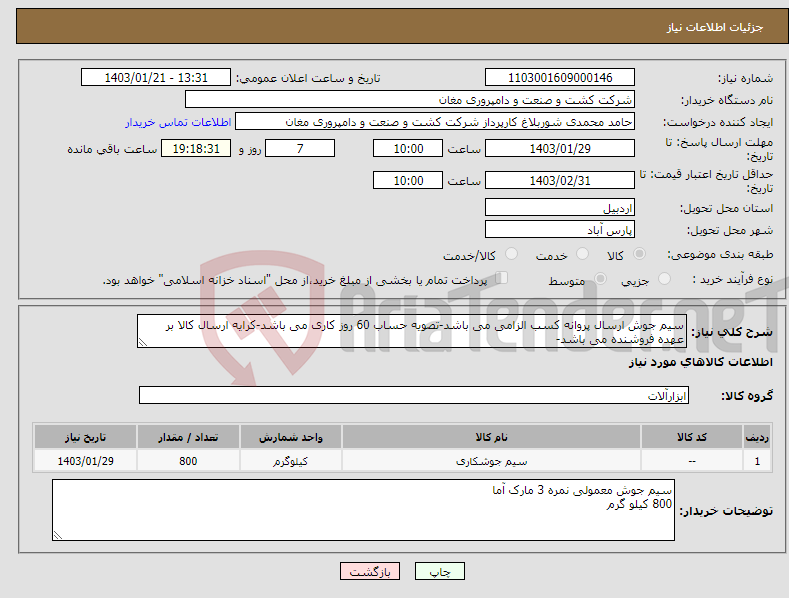Click the response deadline time 10:00 field
The height and width of the screenshot is (598, 789).
click(408, 148)
